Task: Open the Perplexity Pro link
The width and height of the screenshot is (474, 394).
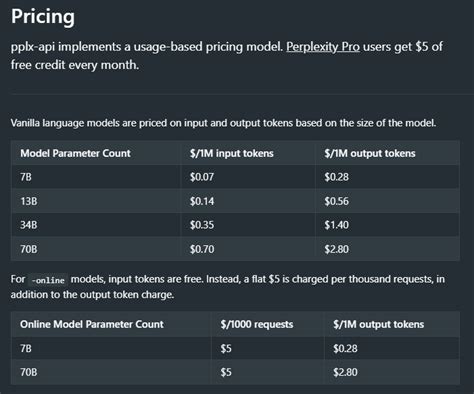Action: 323,47
